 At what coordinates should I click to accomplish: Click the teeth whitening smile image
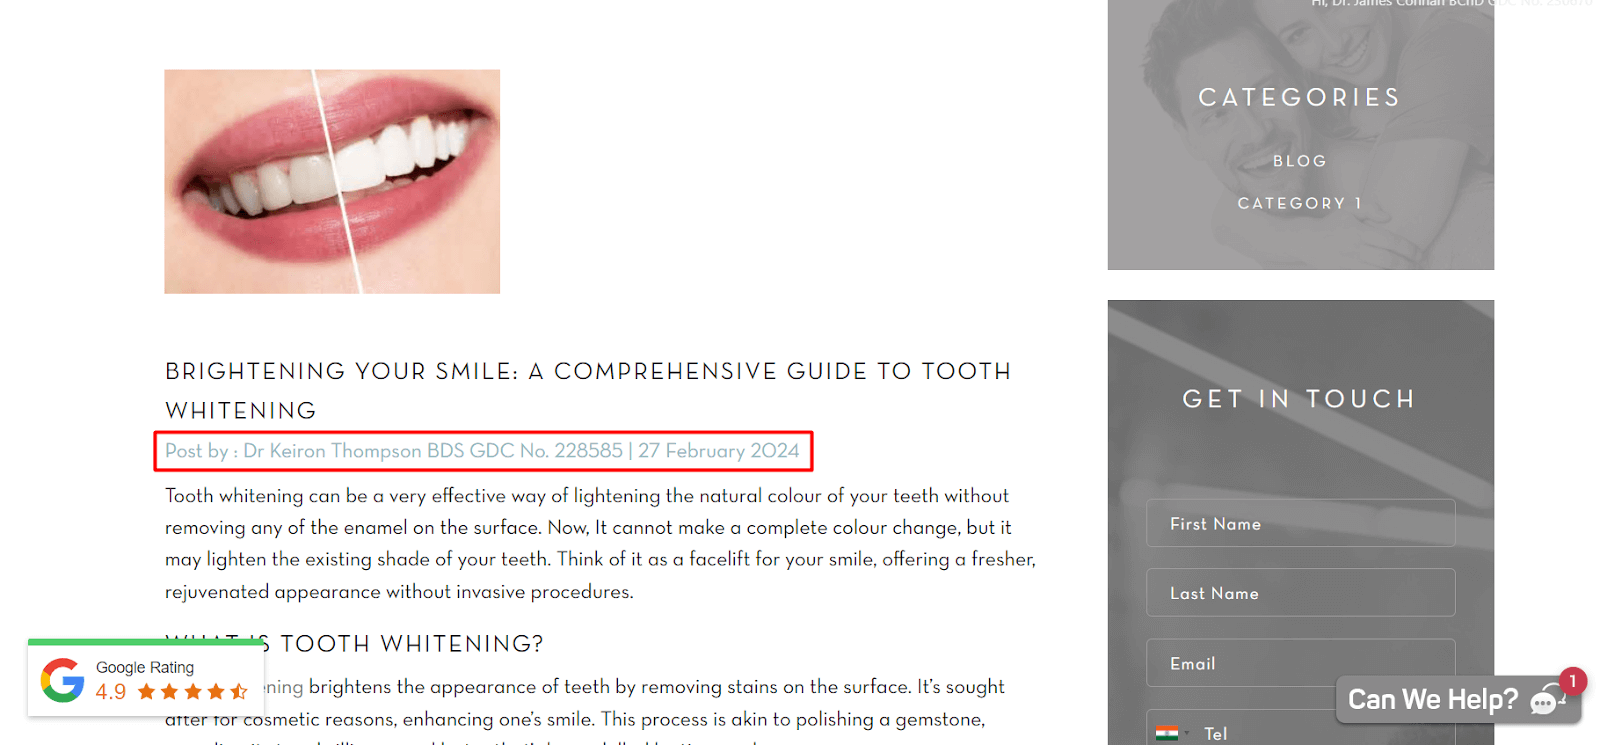(x=332, y=181)
